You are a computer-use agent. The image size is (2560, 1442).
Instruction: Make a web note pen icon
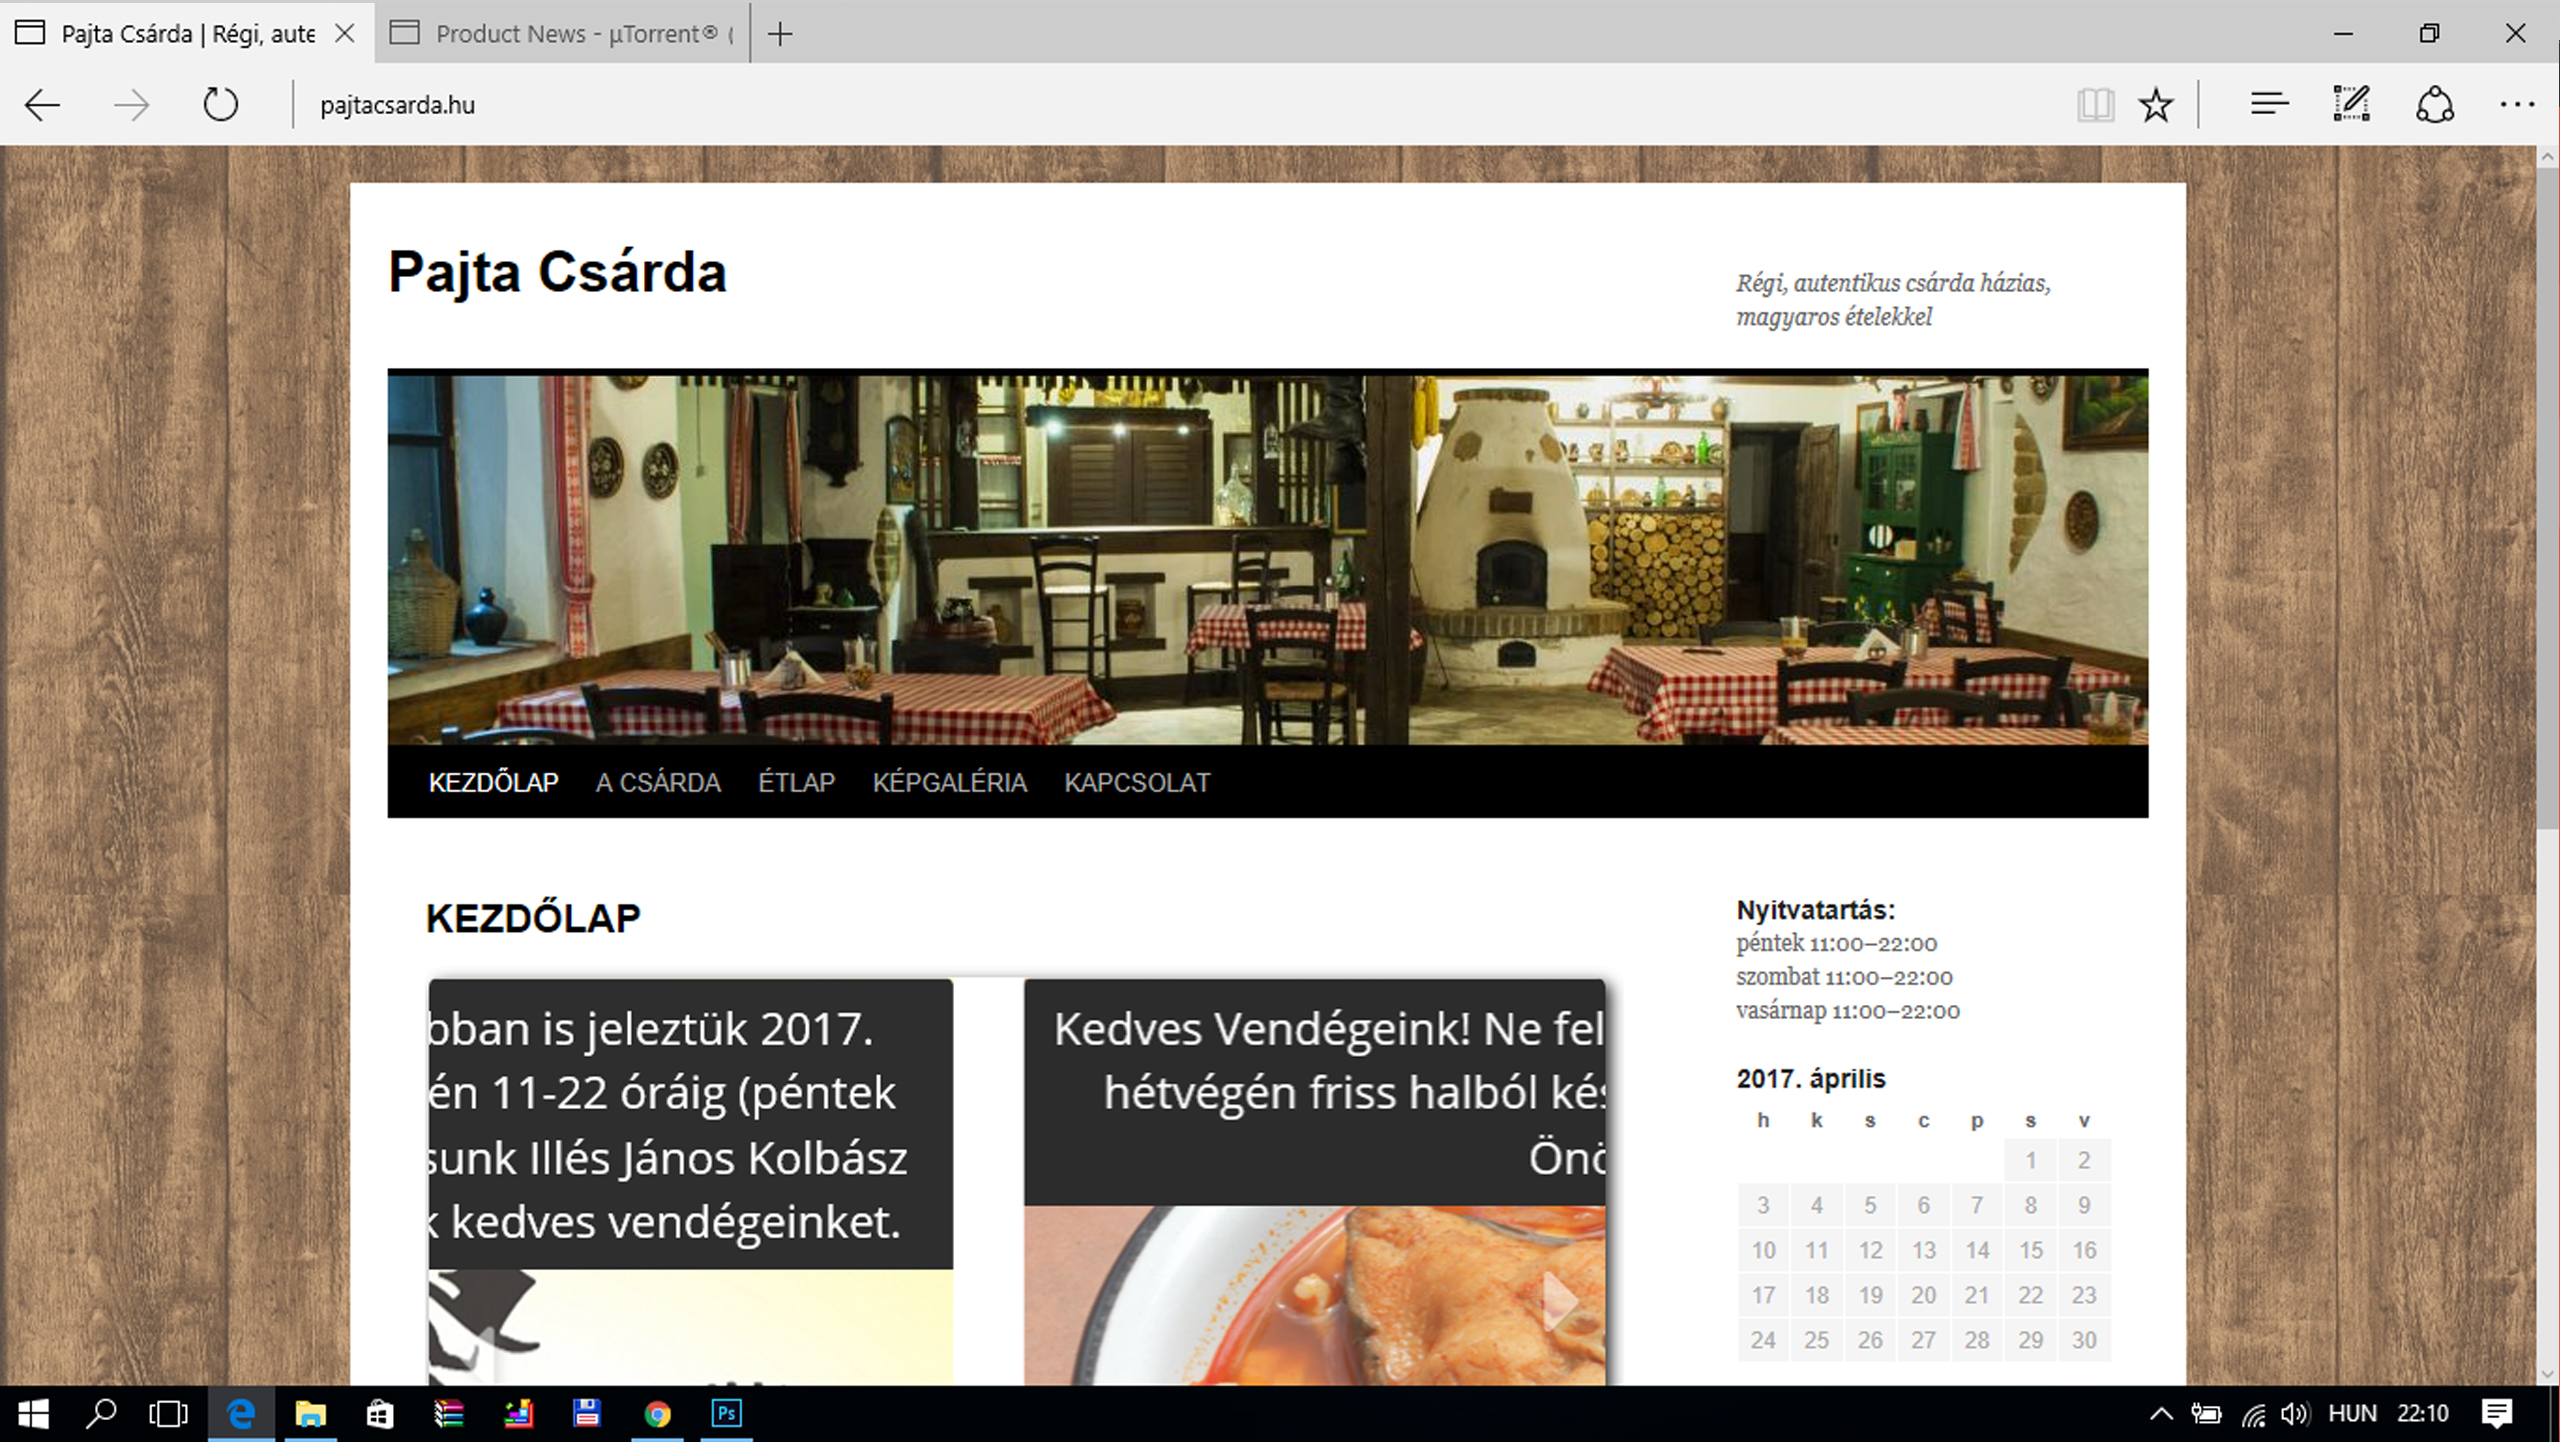(x=2351, y=104)
